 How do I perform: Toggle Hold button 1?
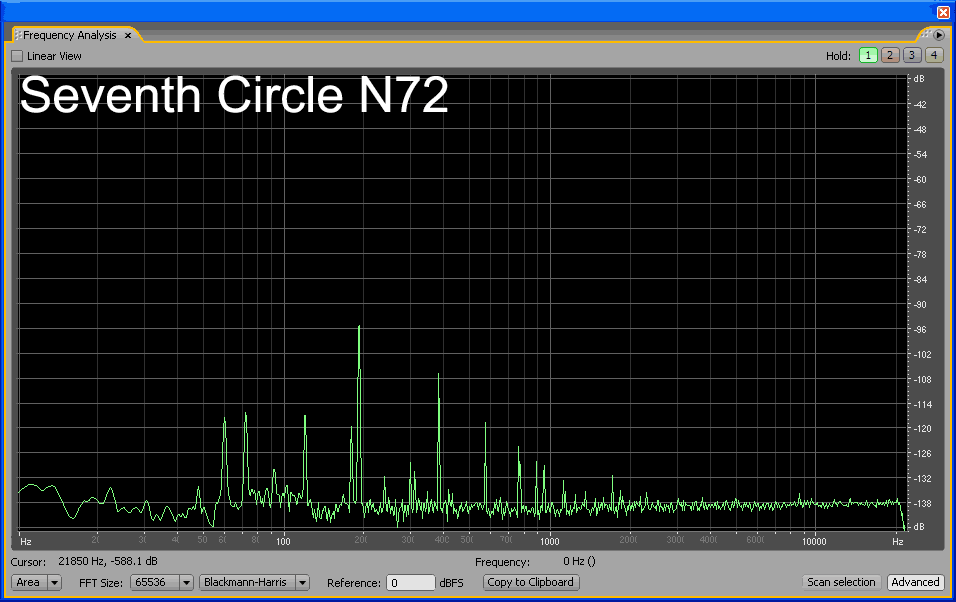pos(868,56)
